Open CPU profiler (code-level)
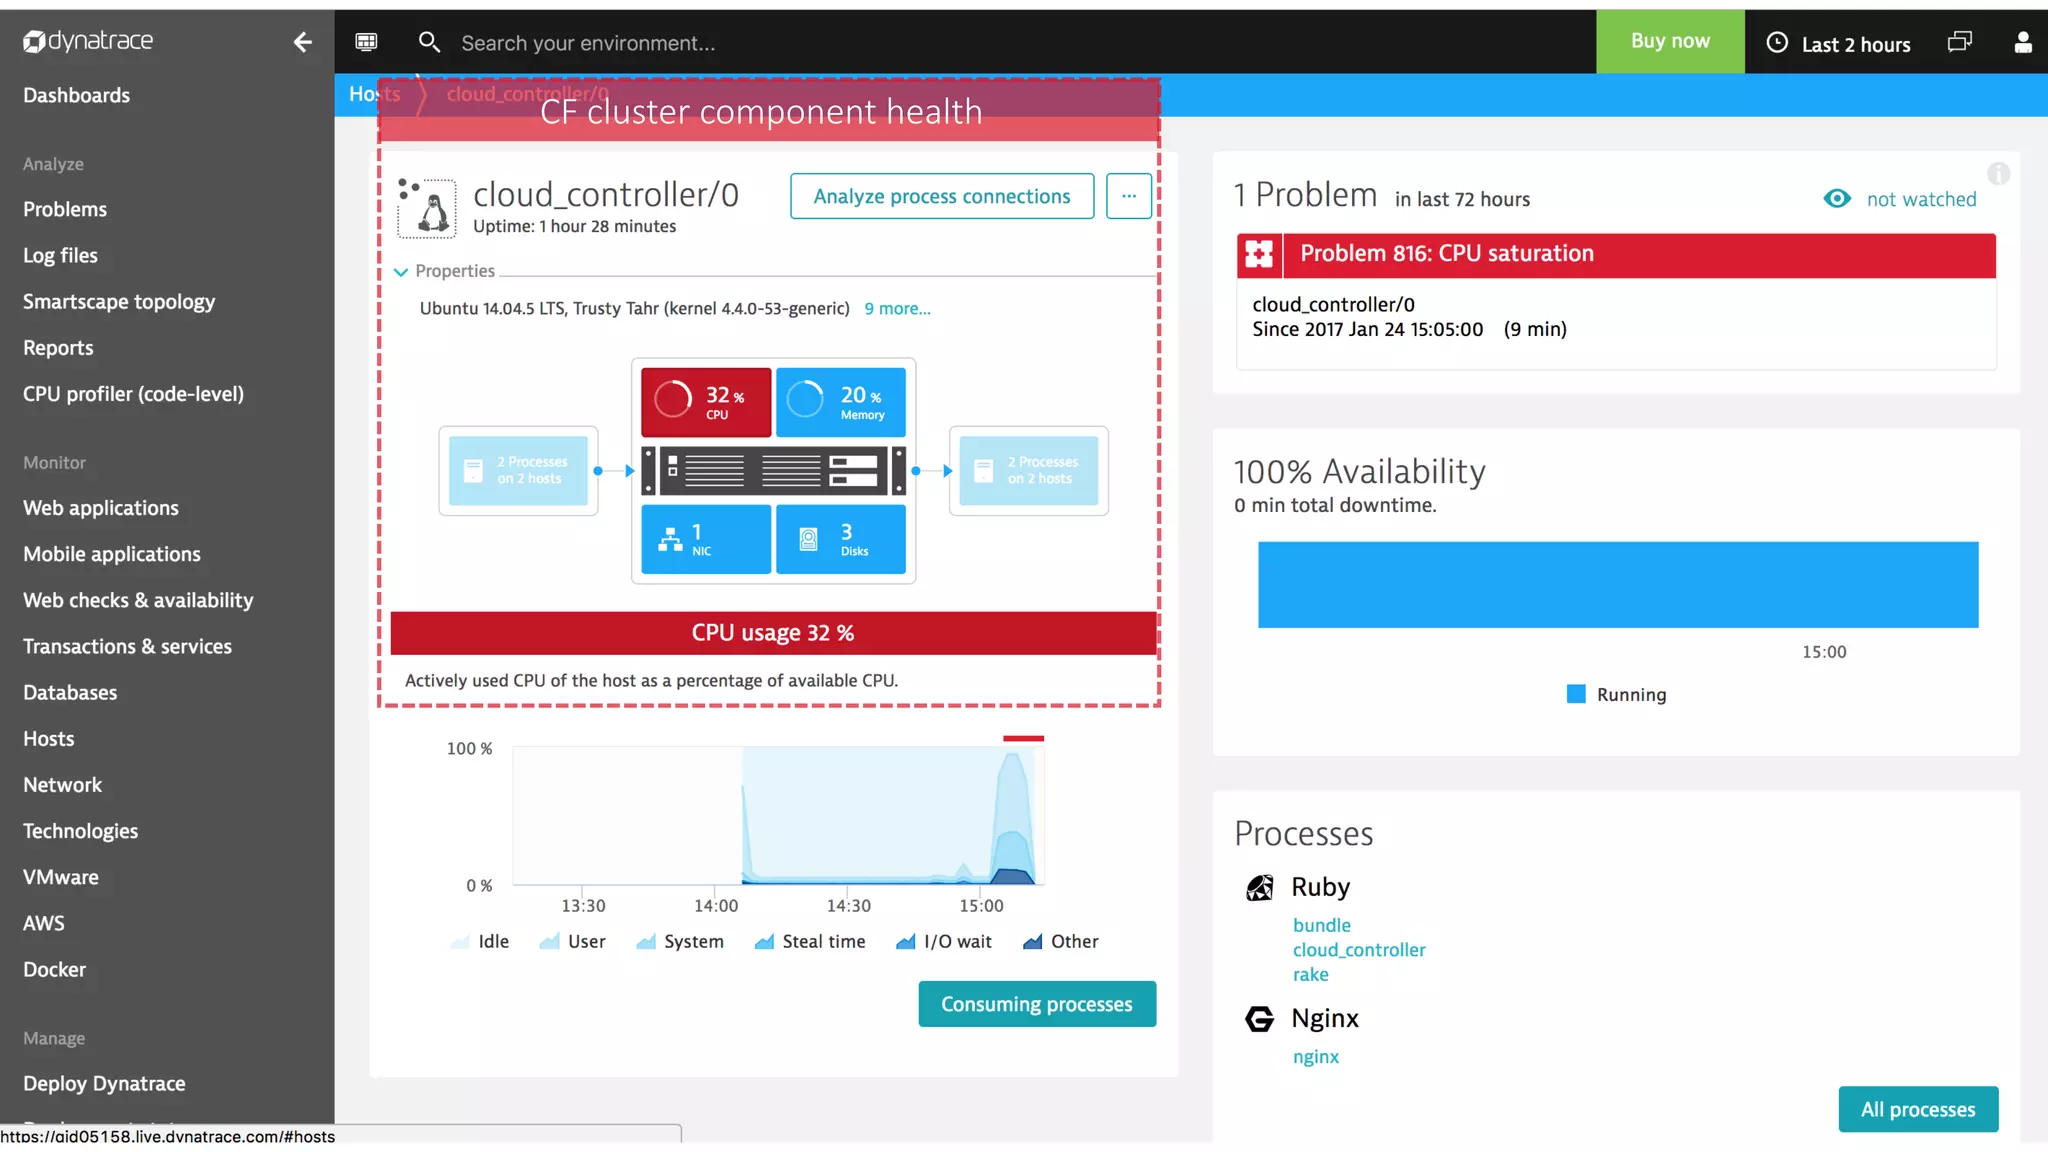This screenshot has height=1152, width=2048. pos(133,395)
